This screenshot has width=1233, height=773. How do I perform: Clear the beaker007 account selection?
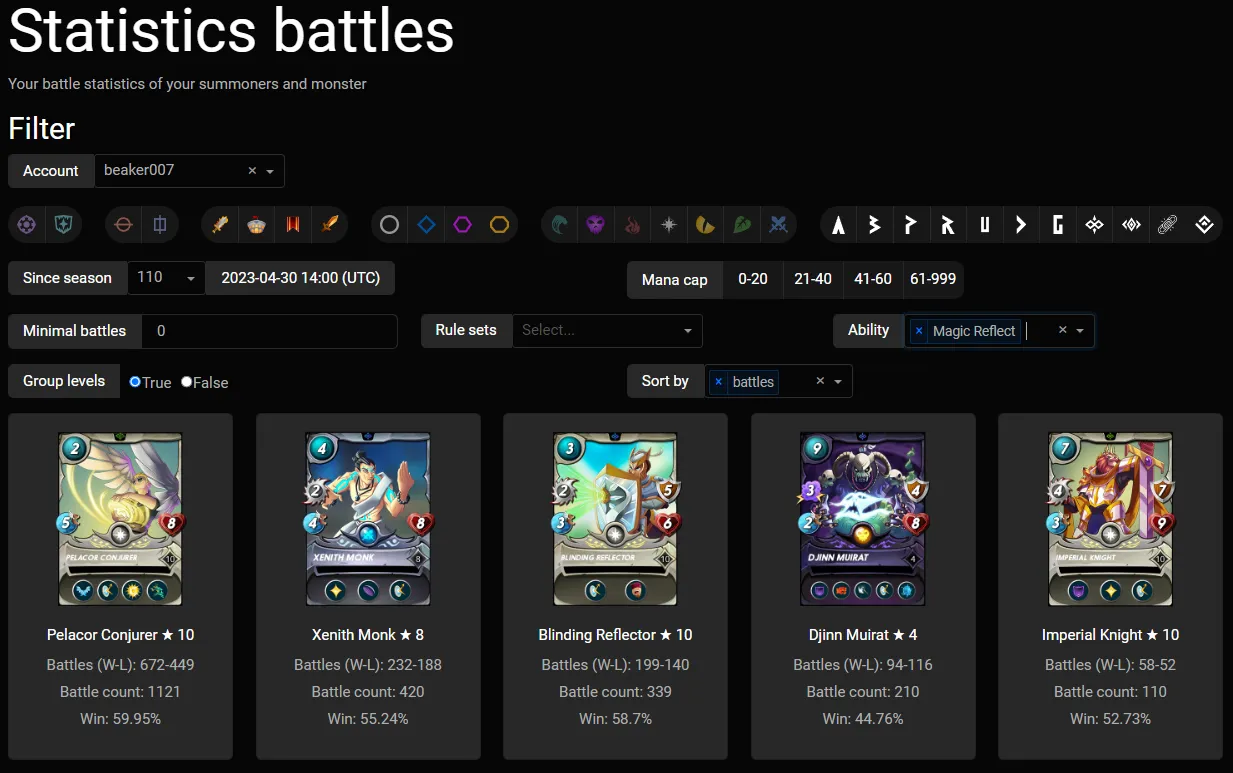click(253, 171)
